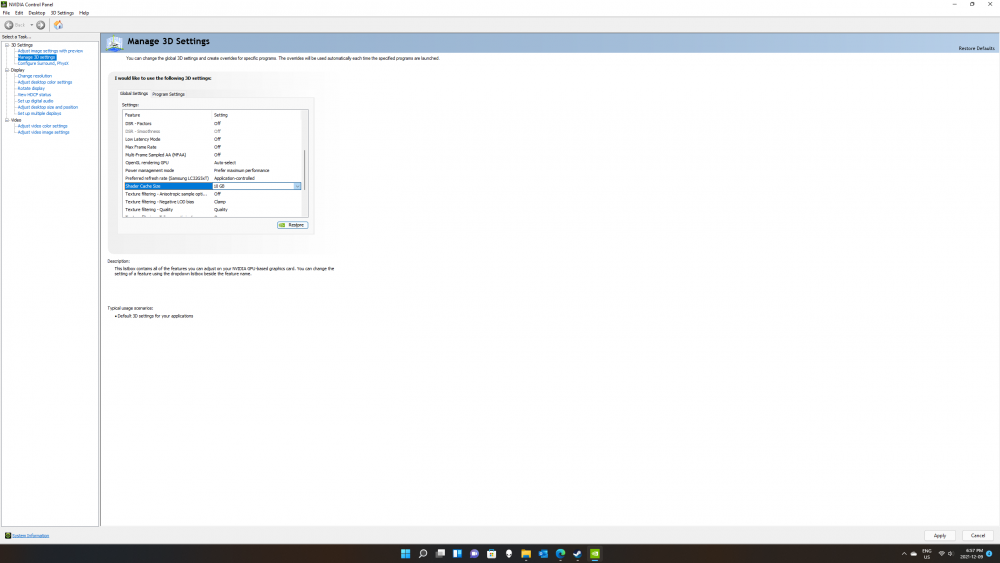Open File Explorer from taskbar
Image resolution: width=1000 pixels, height=563 pixels.
[x=526, y=553]
